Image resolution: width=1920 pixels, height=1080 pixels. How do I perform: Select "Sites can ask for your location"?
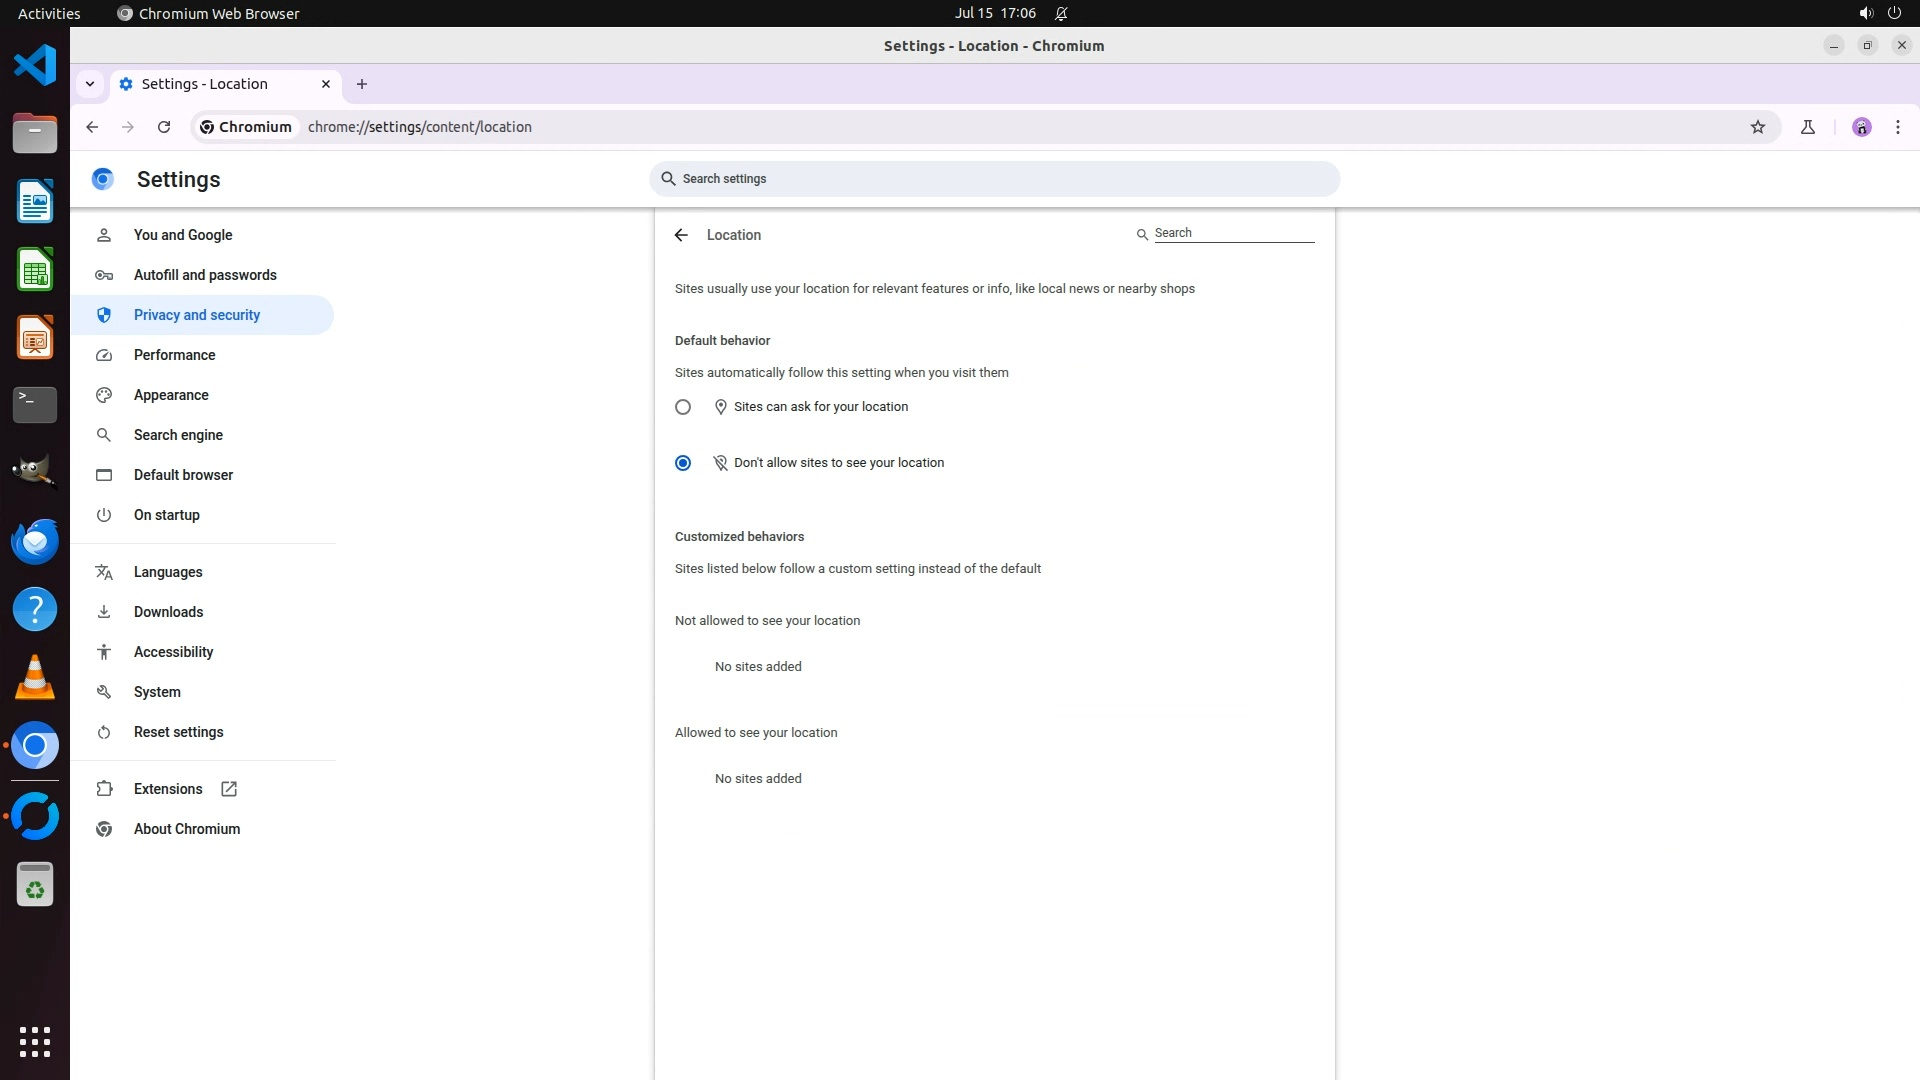tap(683, 407)
